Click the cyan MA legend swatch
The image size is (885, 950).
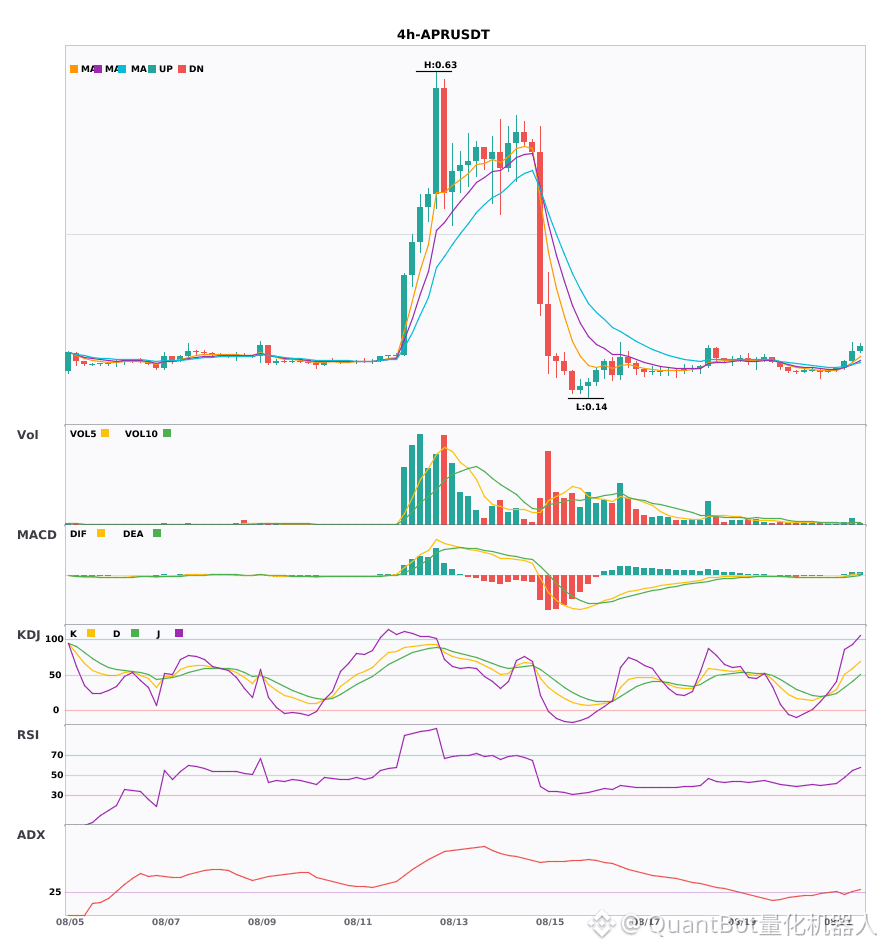[x=122, y=69]
